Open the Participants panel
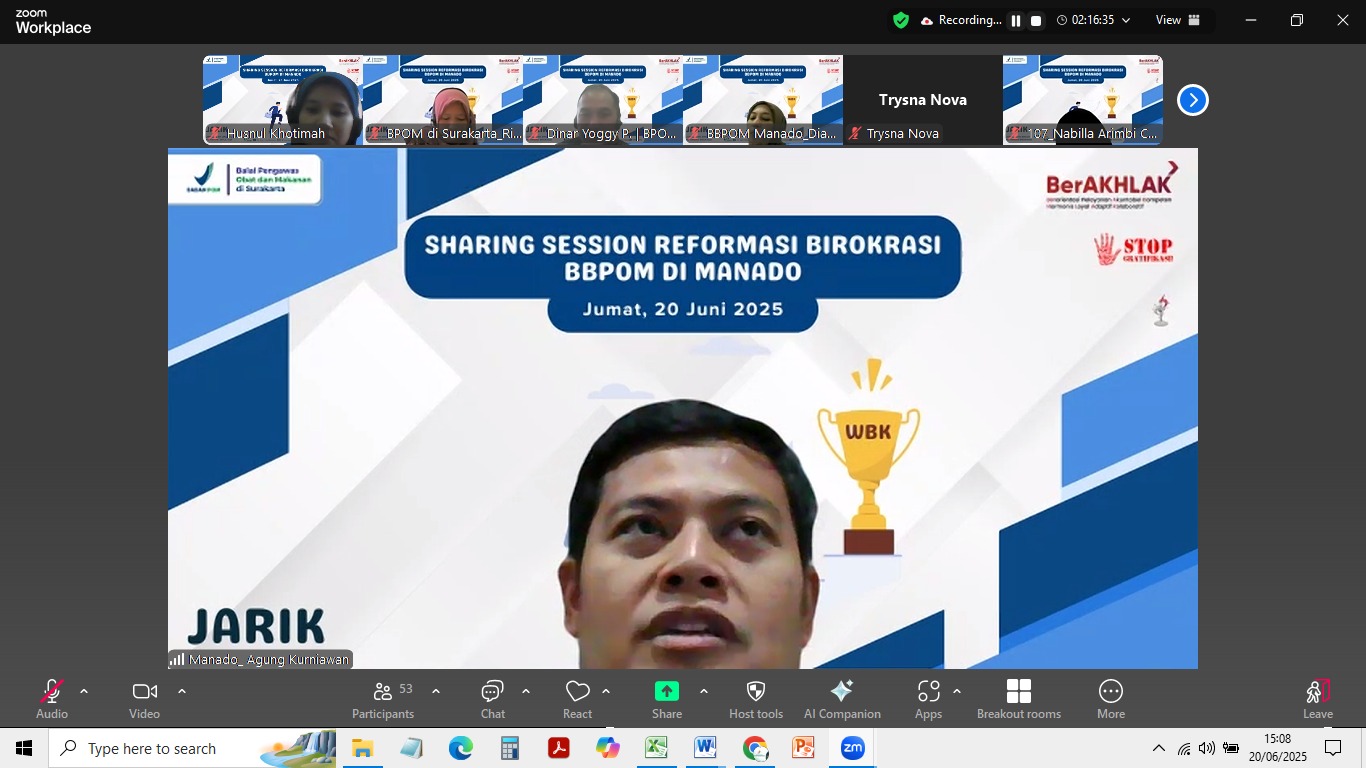1366x768 pixels. click(383, 692)
